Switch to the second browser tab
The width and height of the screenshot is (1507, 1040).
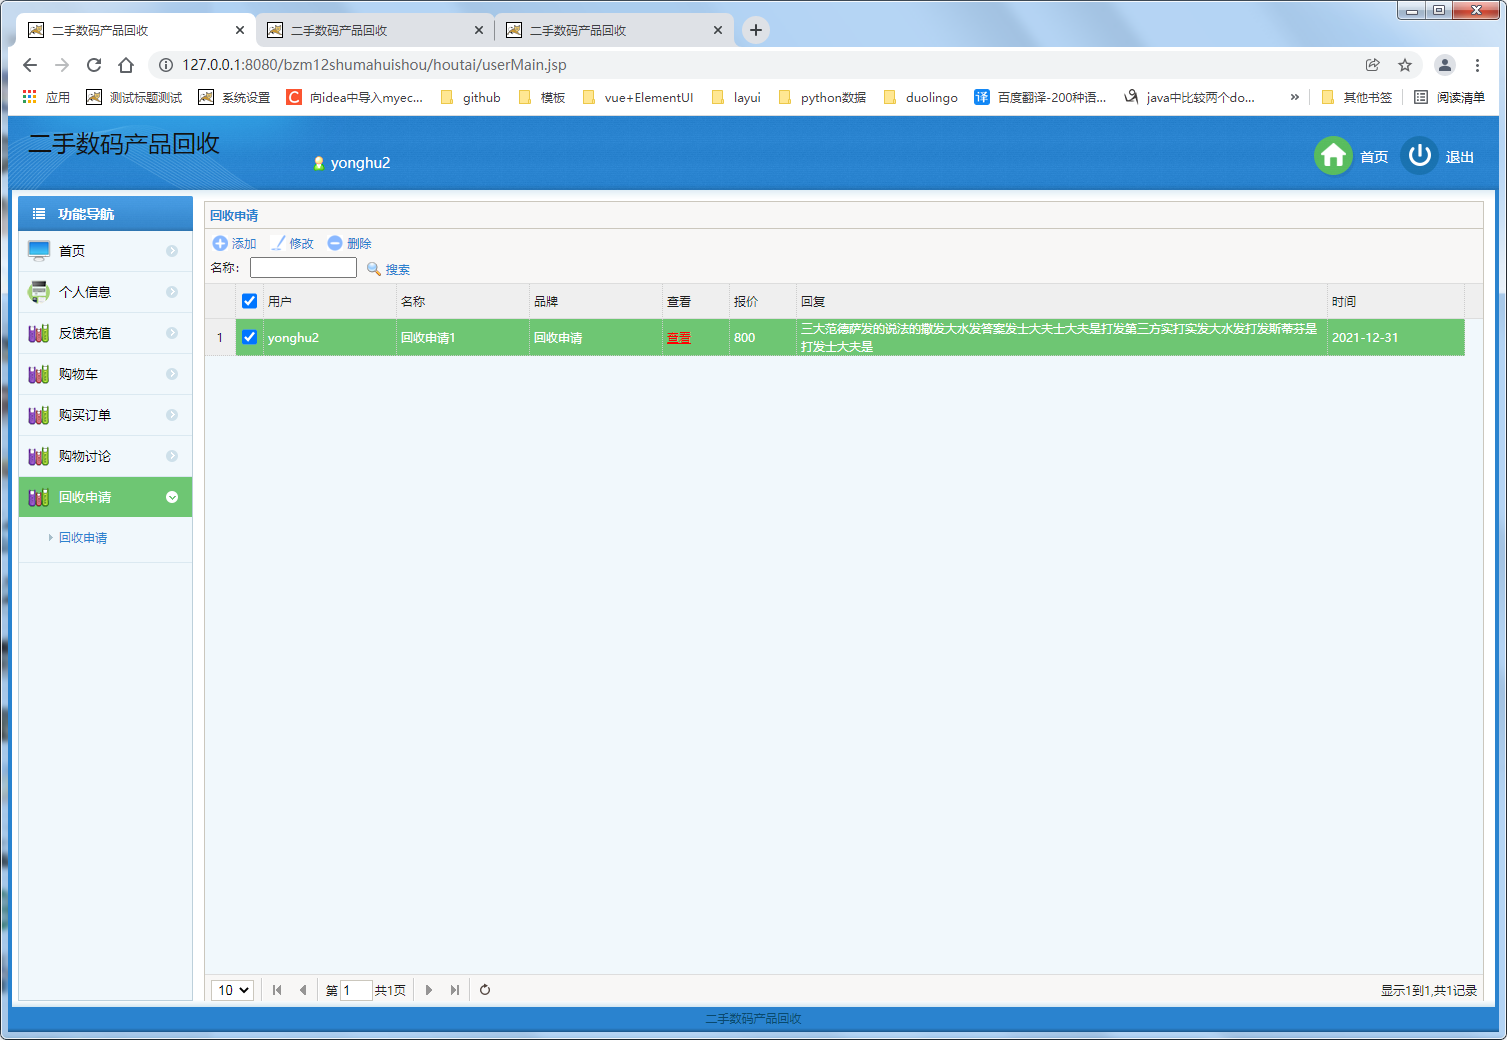(375, 30)
